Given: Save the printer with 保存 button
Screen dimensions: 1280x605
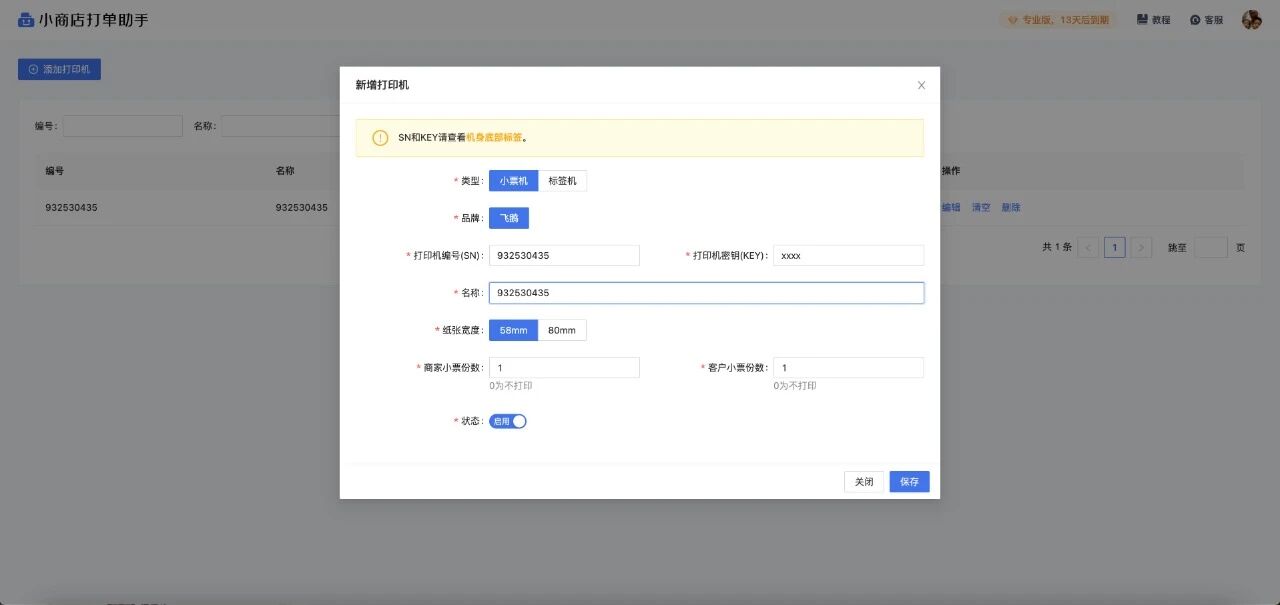Looking at the screenshot, I should coord(908,481).
